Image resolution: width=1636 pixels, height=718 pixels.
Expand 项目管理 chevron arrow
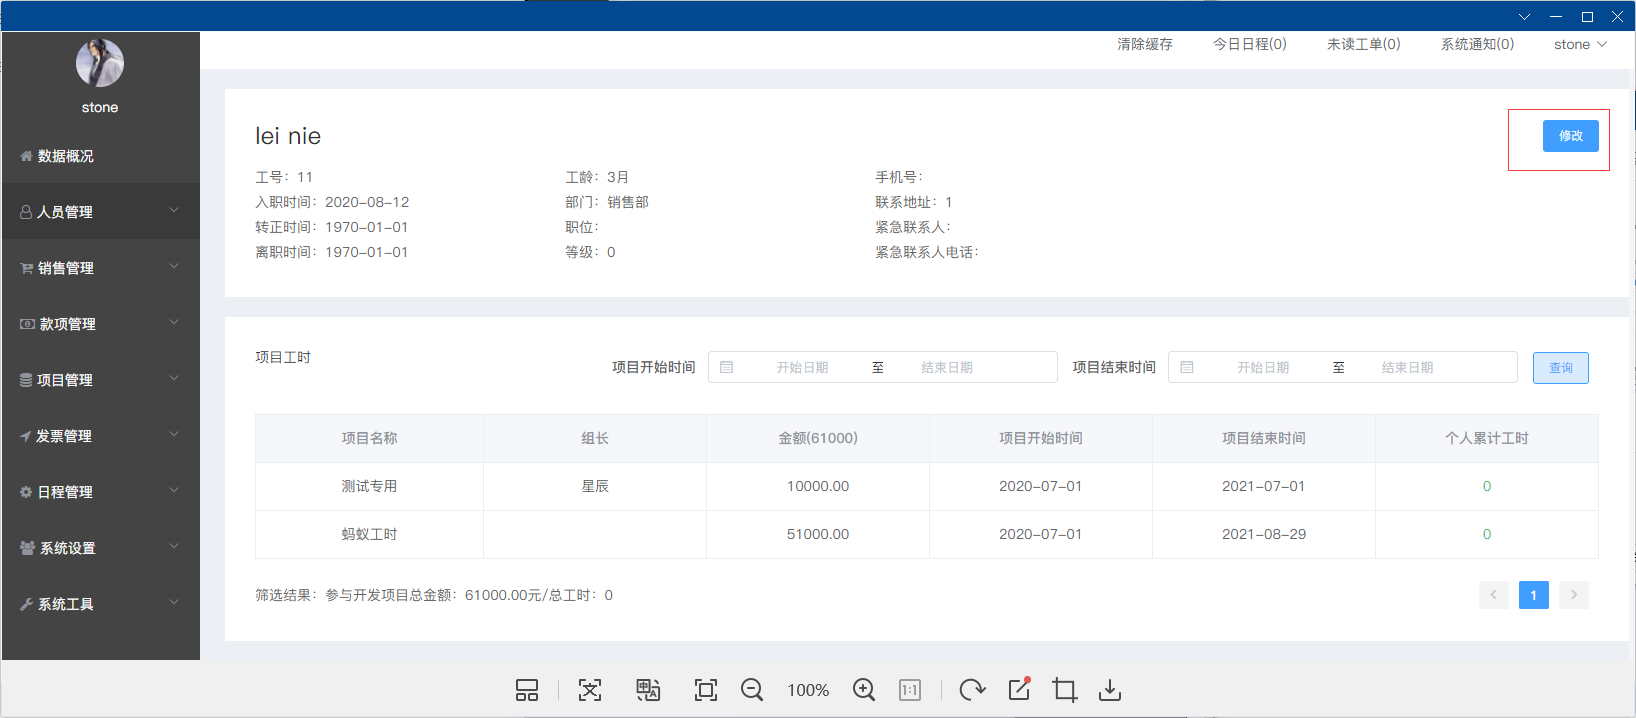tap(174, 378)
